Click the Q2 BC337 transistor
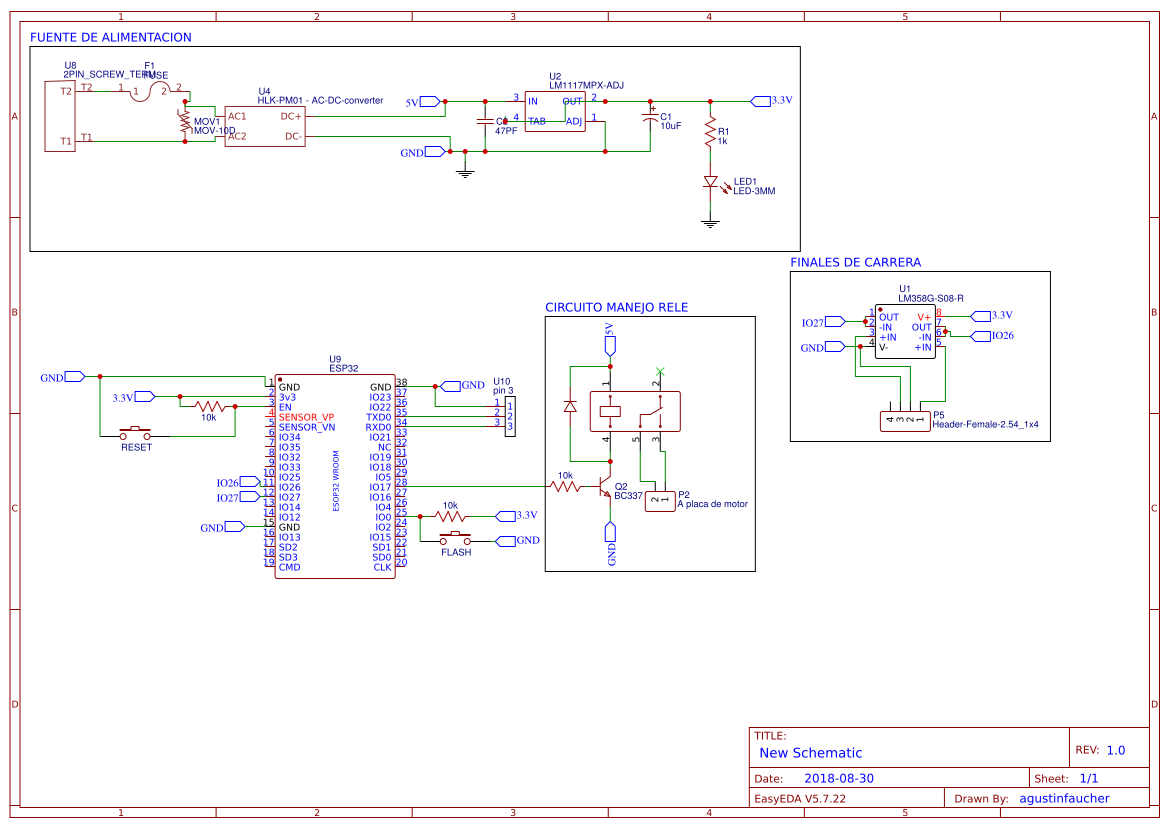Image resolution: width=1171 pixels, height=828 pixels. [x=605, y=488]
